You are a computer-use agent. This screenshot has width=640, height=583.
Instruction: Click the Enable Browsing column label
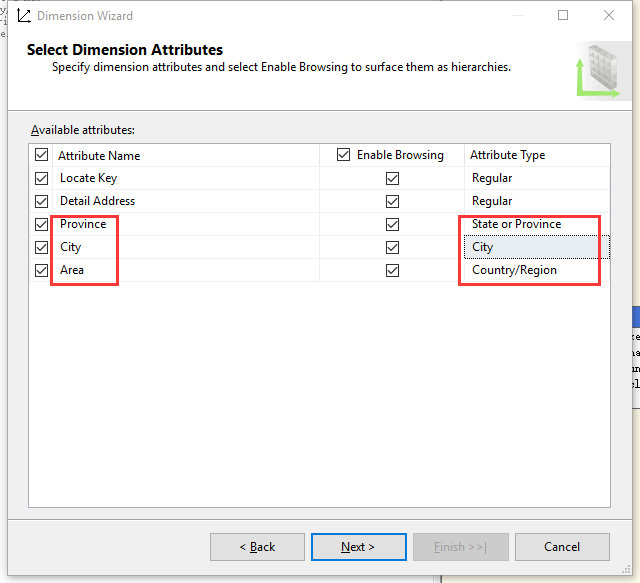click(400, 155)
